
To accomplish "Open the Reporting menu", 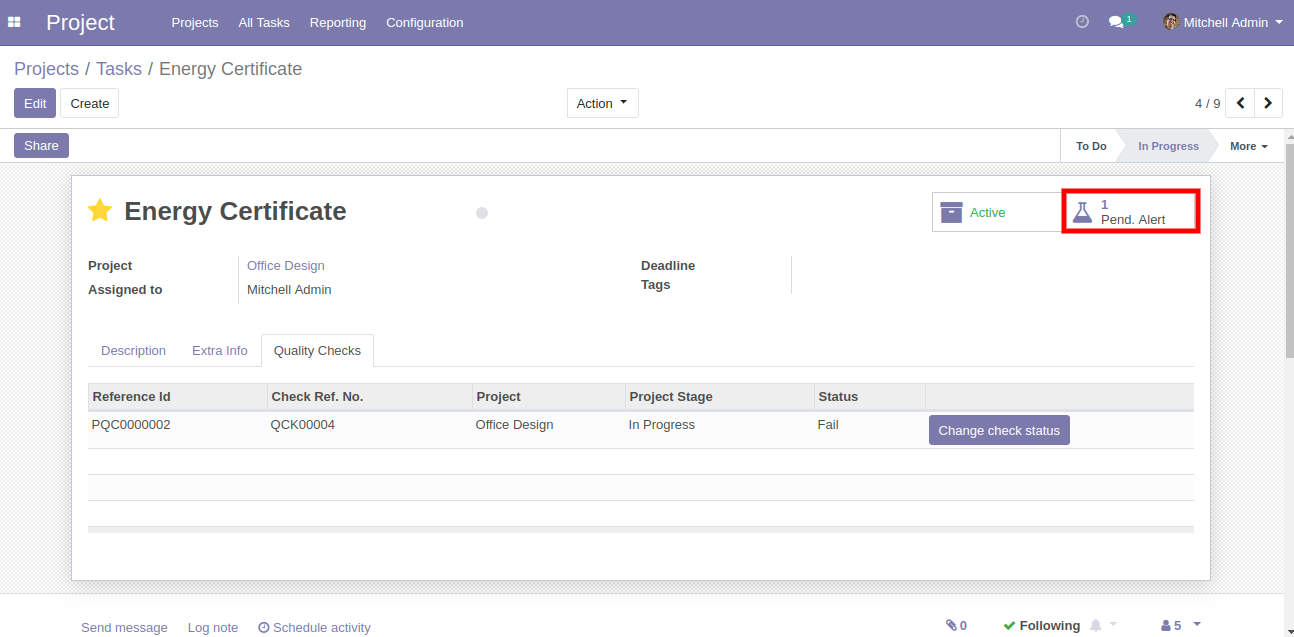I will click(x=338, y=22).
